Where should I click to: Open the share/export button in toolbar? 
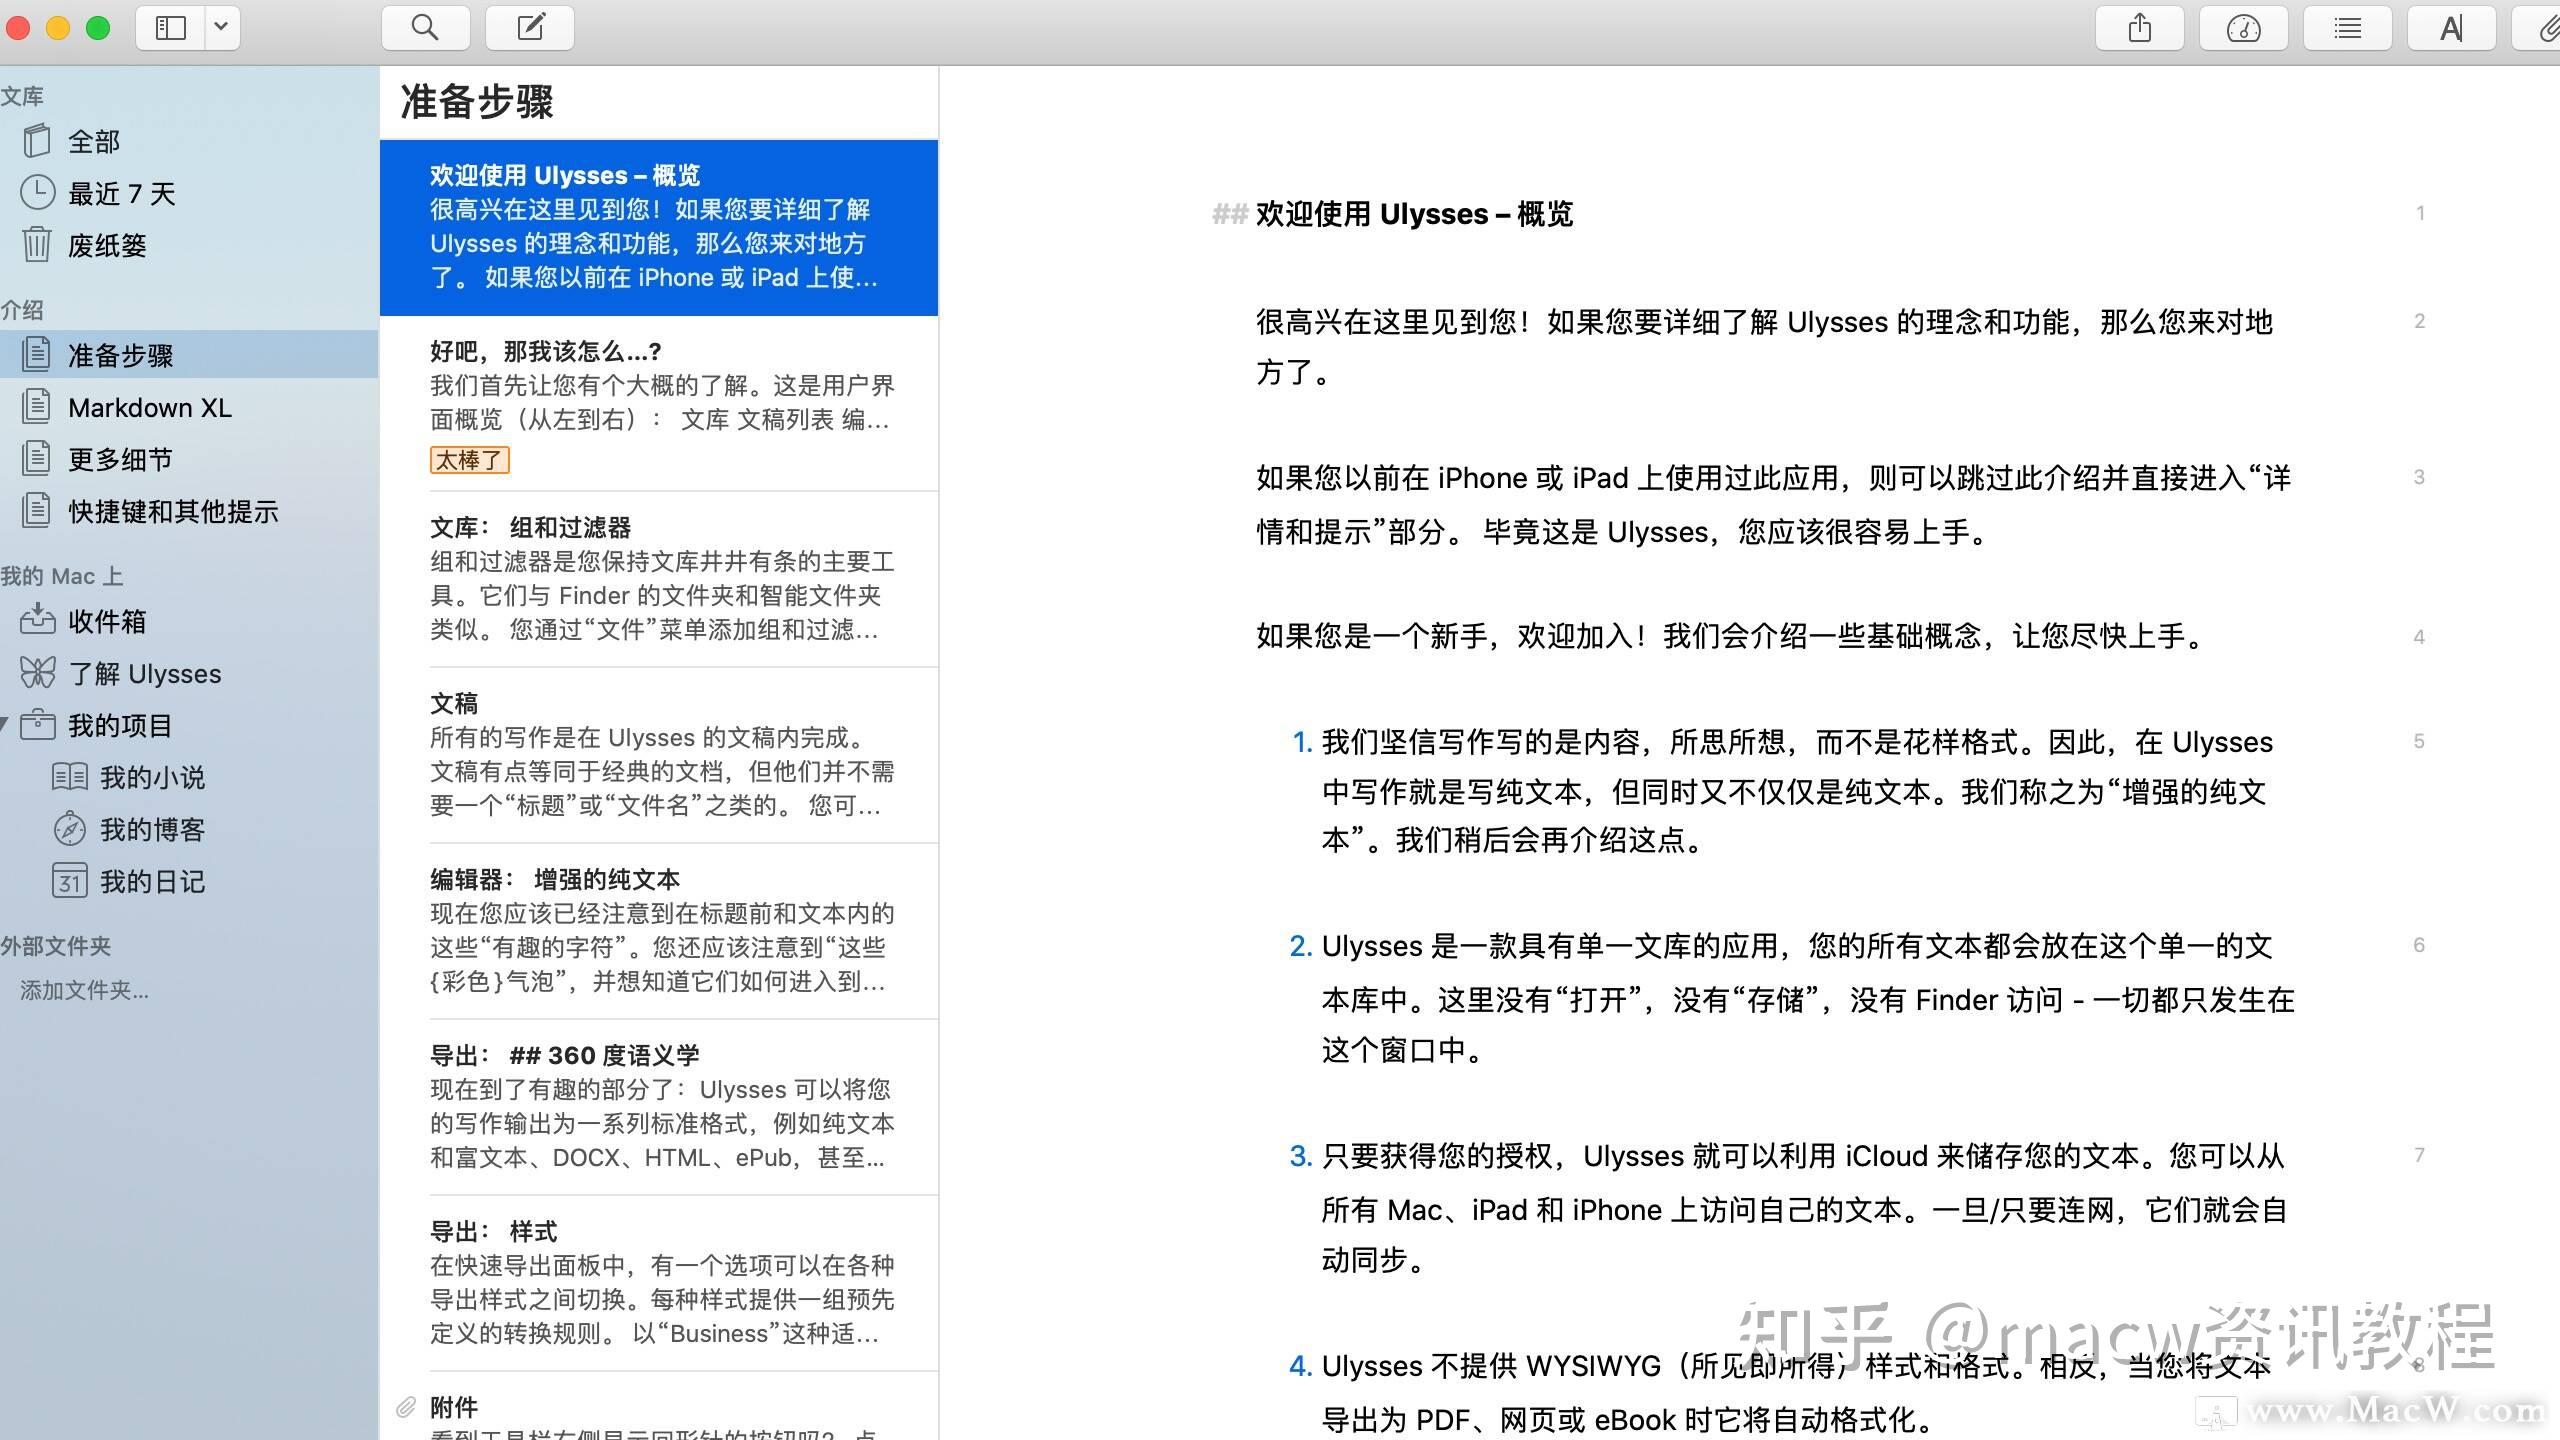(x=2139, y=27)
